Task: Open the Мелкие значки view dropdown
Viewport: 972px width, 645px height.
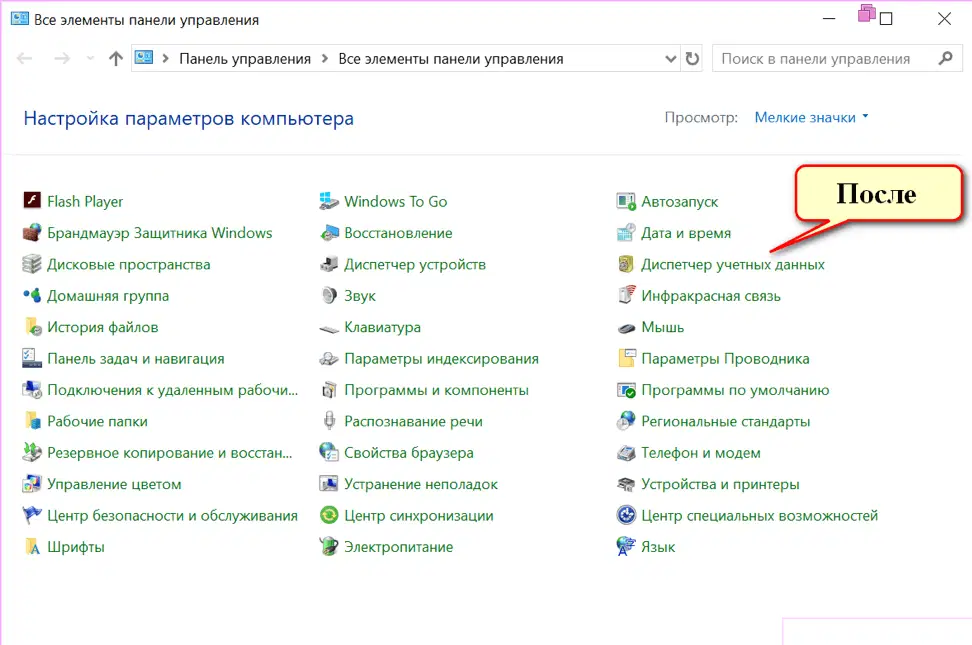Action: tap(811, 117)
